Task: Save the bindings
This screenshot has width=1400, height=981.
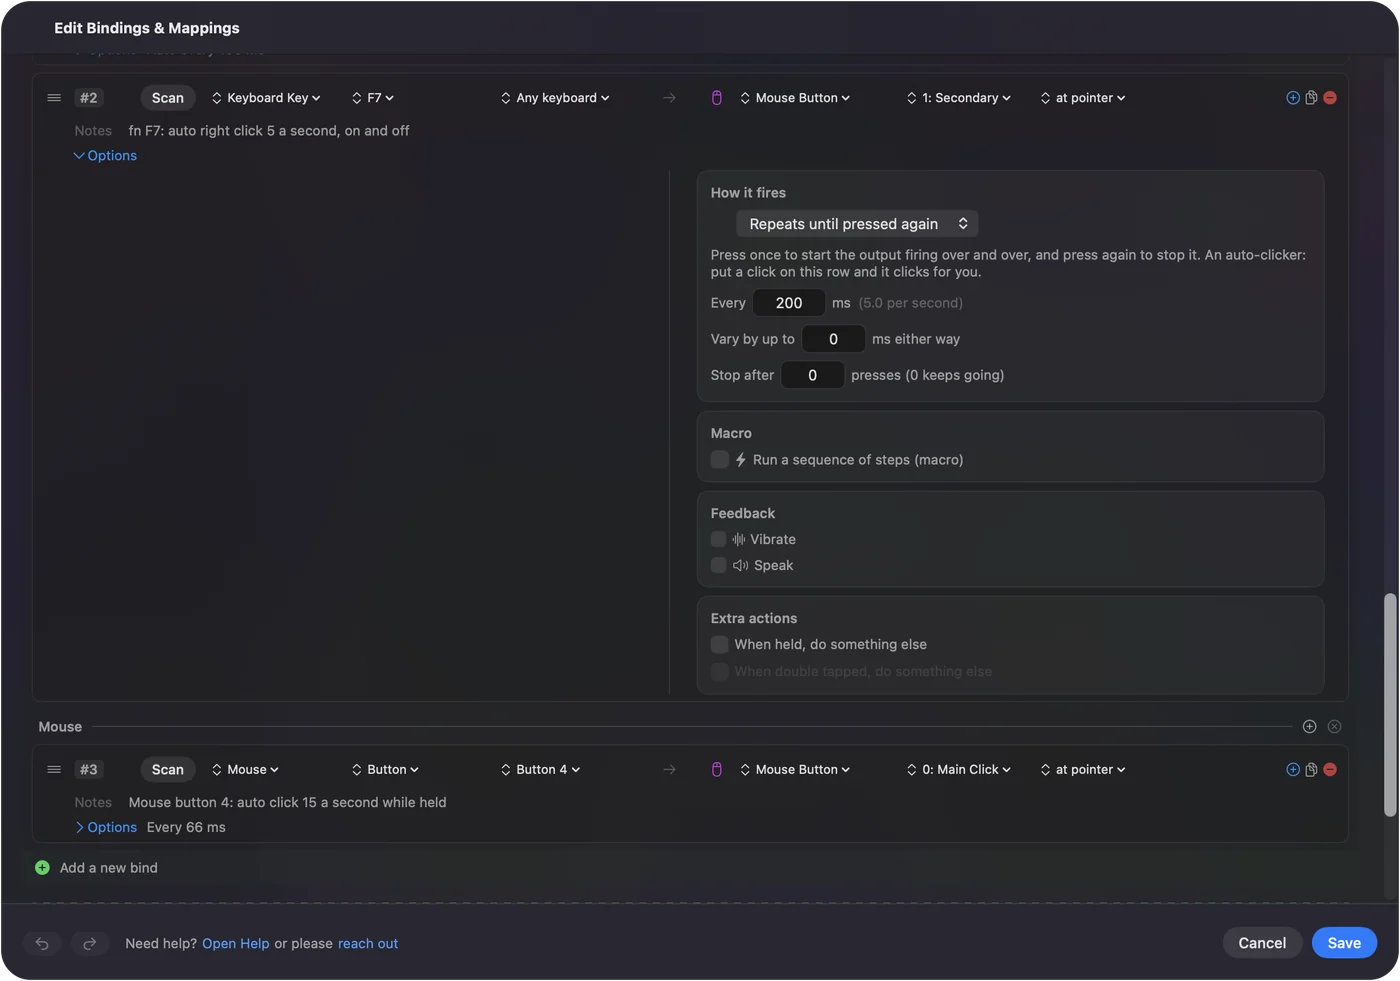Action: [x=1344, y=943]
